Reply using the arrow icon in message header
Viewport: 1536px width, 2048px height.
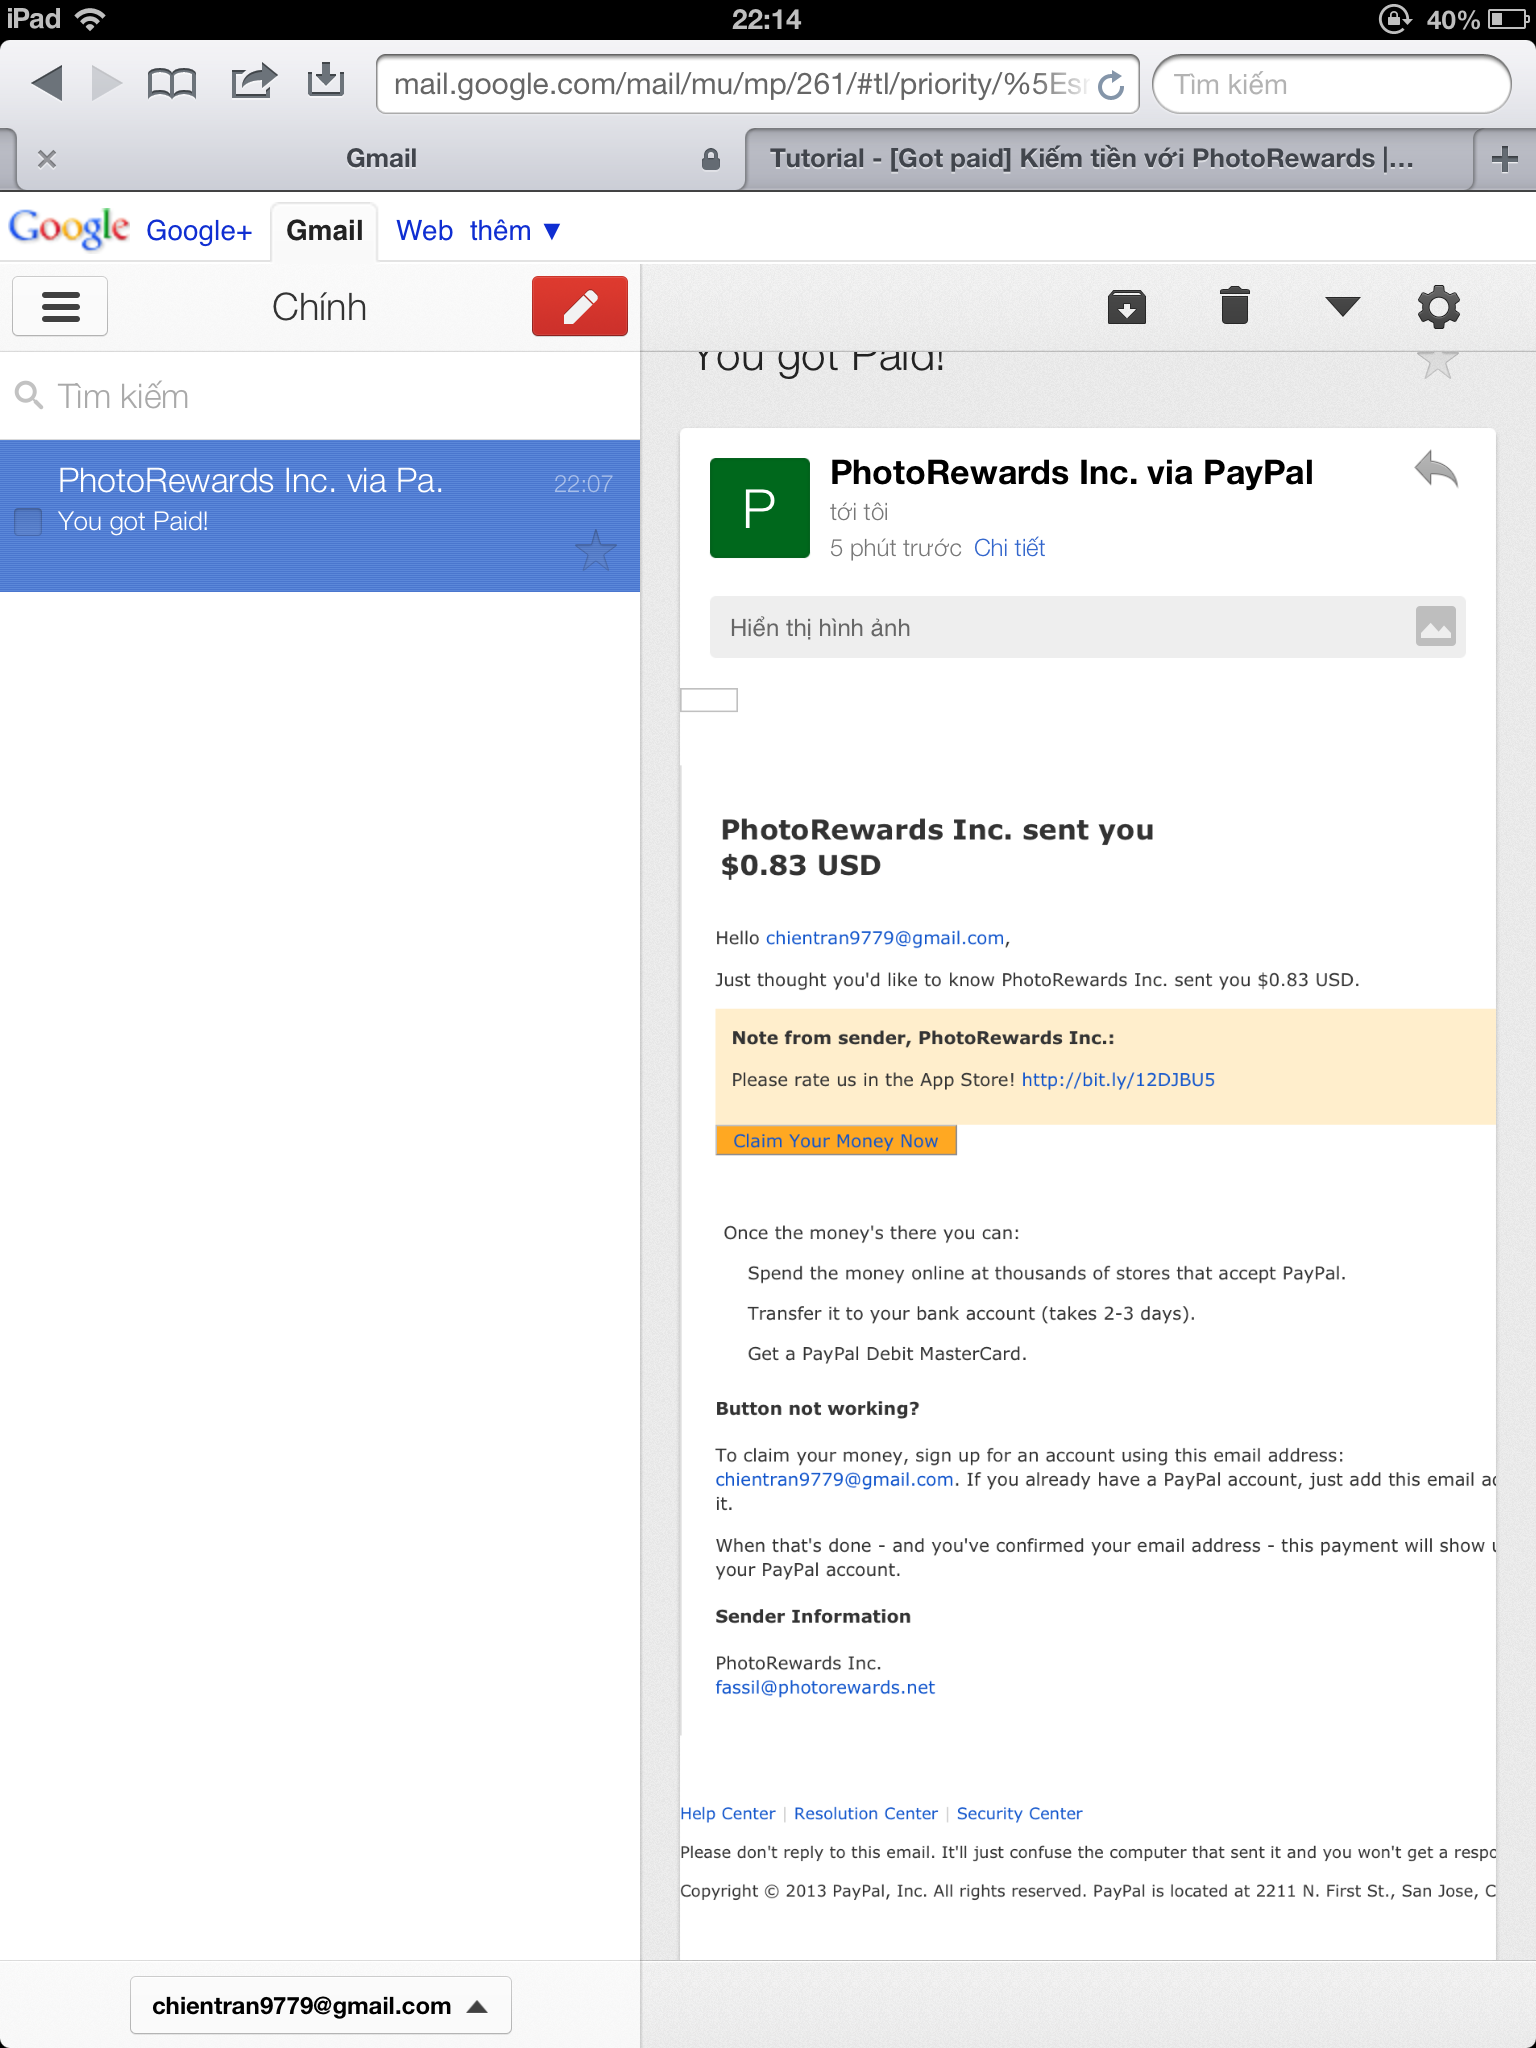coord(1436,468)
